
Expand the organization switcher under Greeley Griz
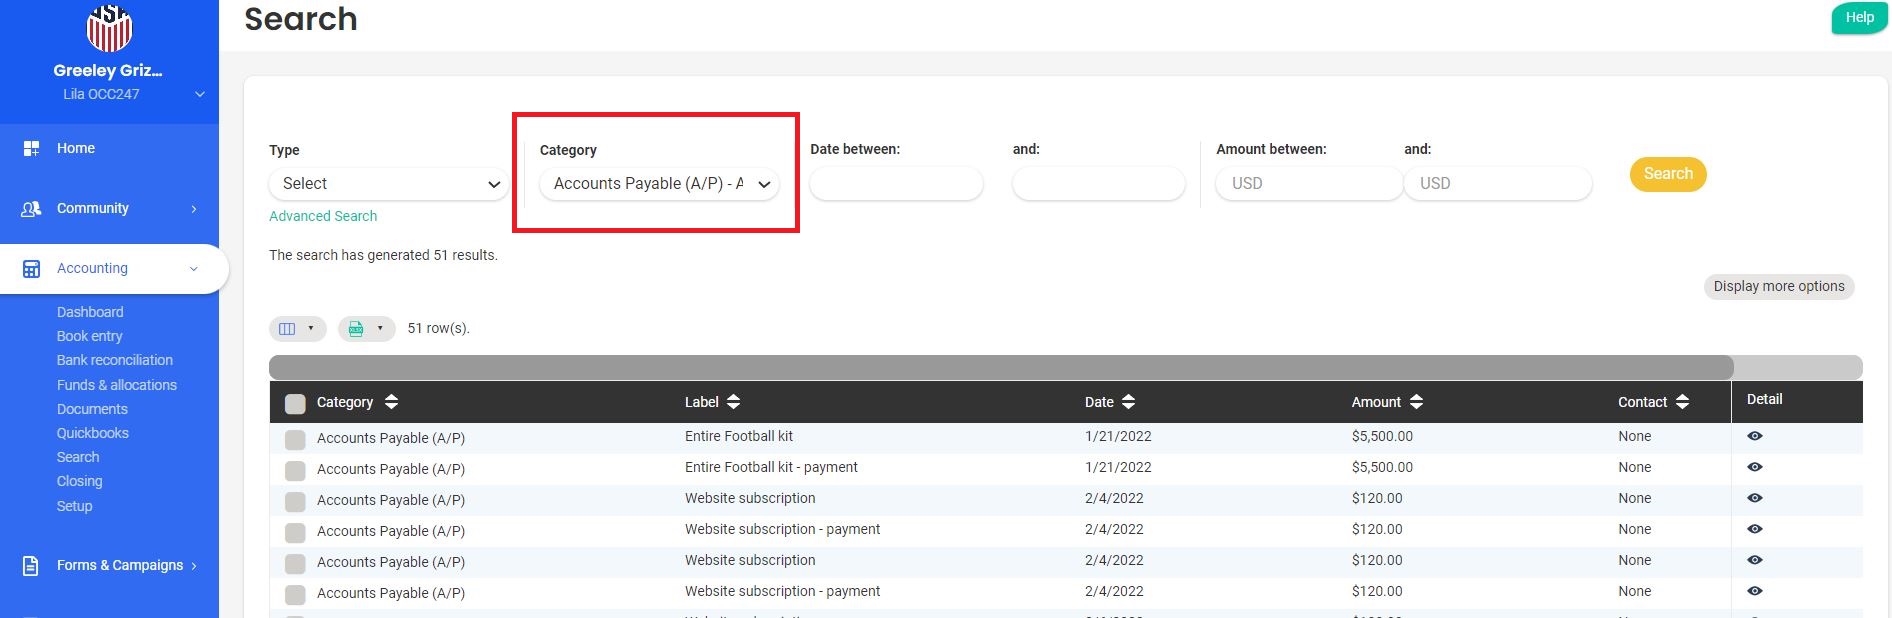pyautogui.click(x=199, y=95)
